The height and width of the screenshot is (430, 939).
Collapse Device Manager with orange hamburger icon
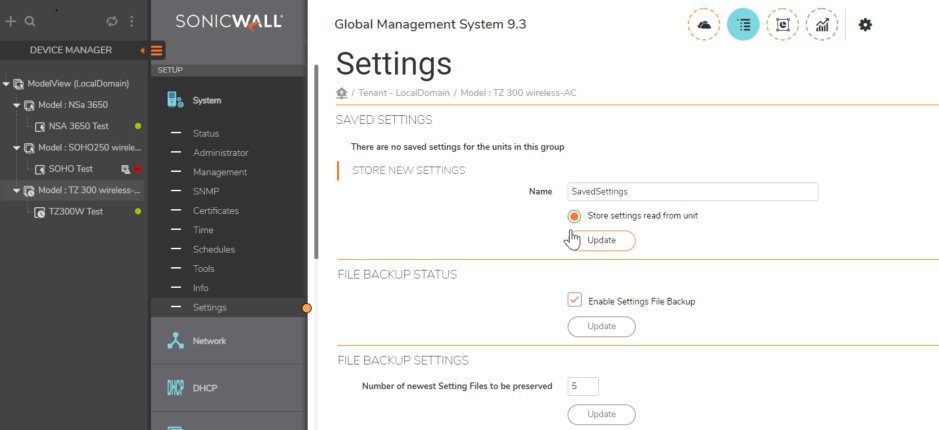click(x=157, y=50)
